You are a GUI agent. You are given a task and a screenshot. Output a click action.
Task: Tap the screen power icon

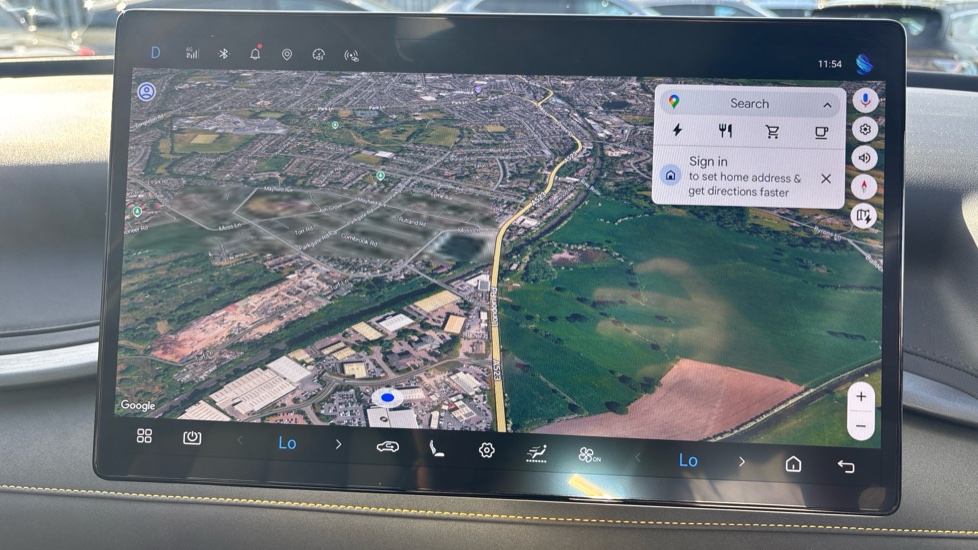point(192,438)
